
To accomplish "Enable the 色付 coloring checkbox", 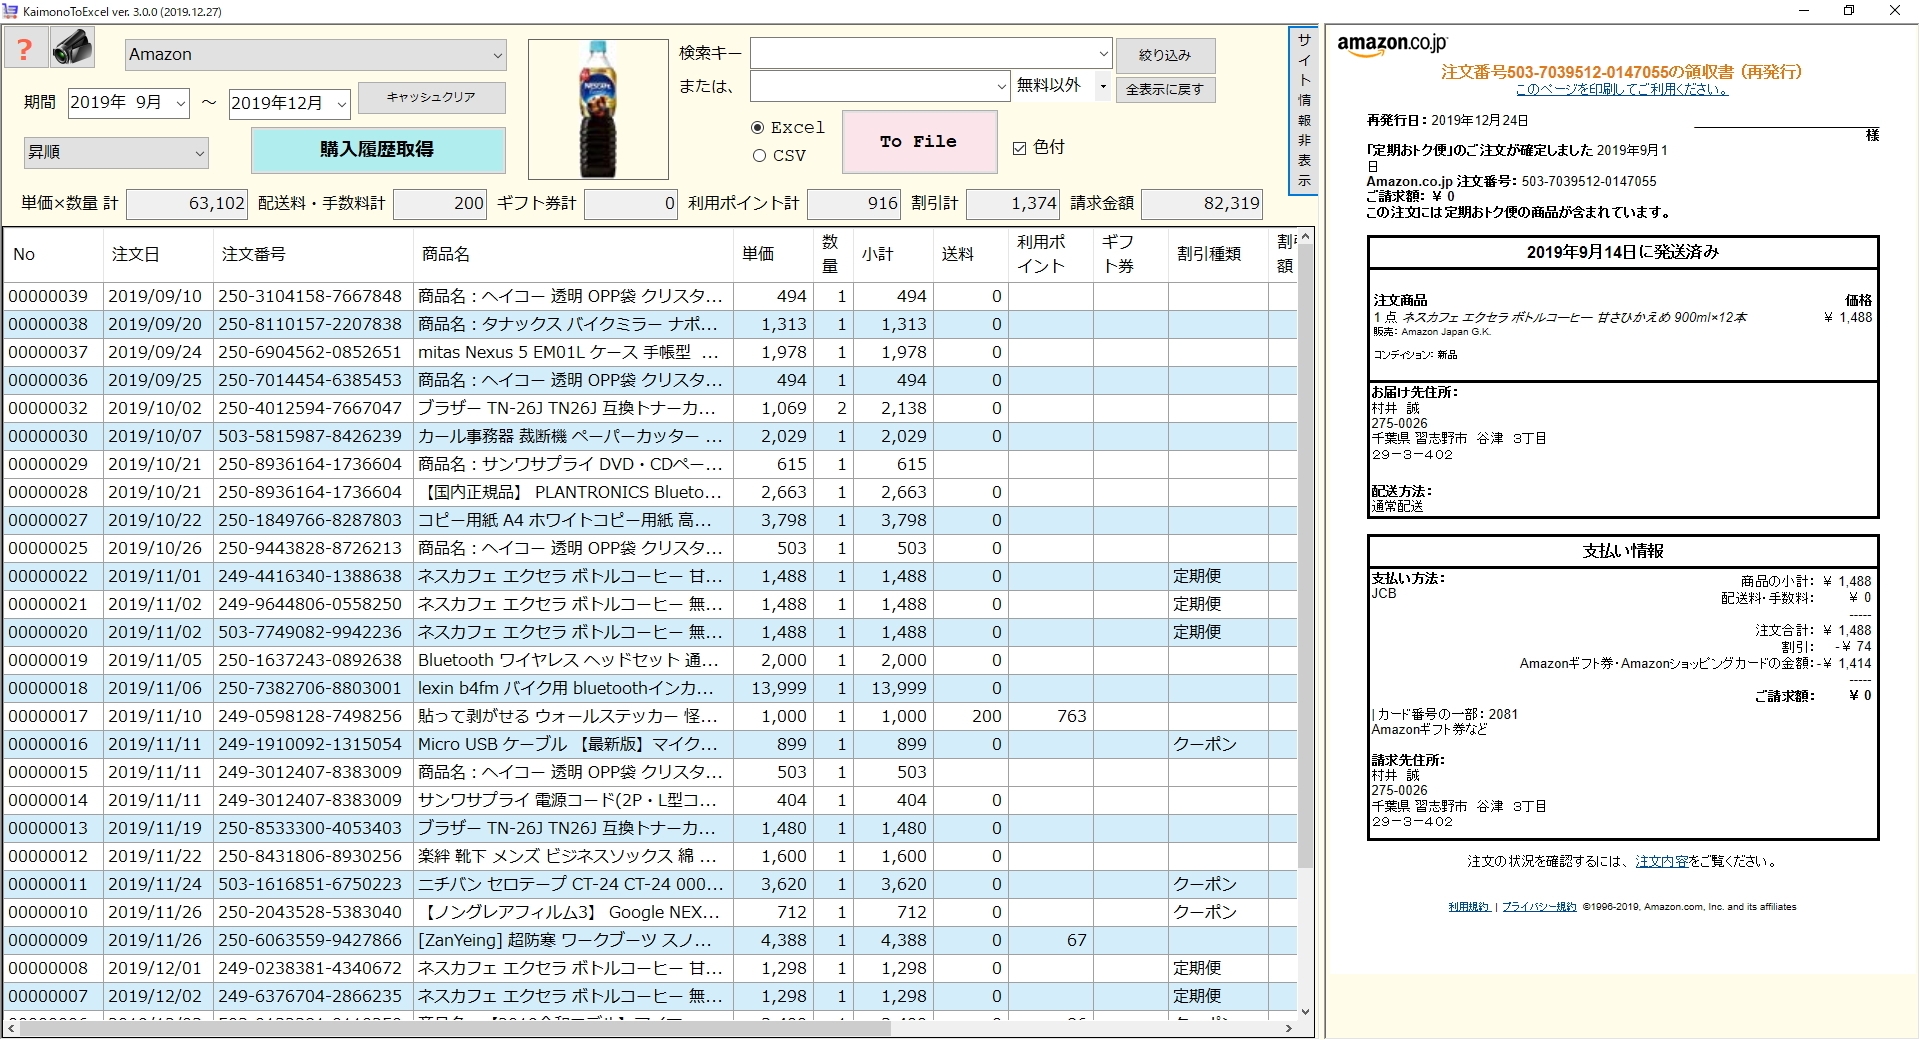I will 1020,147.
